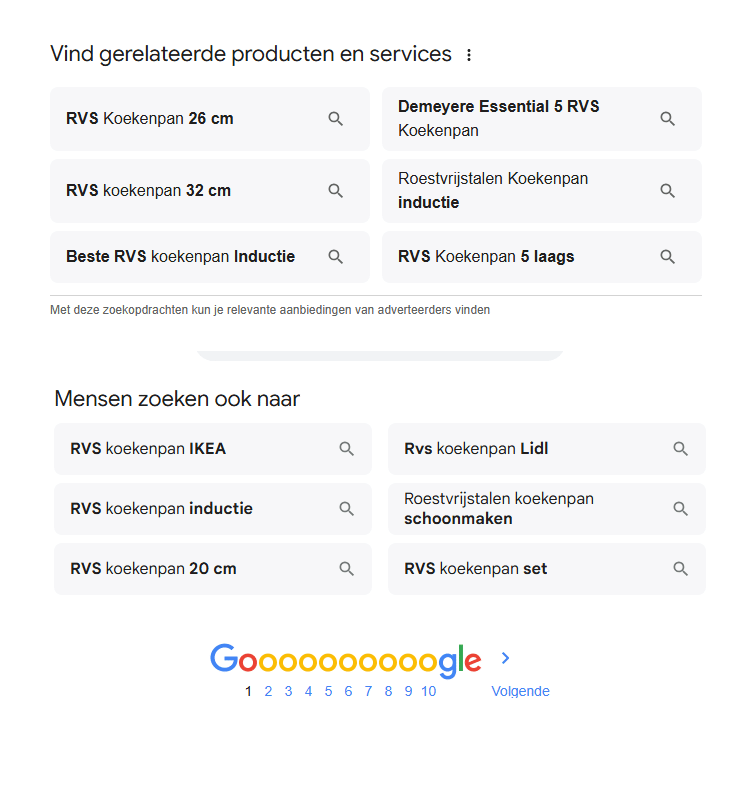This screenshot has height=802, width=744.
Task: Click the magnifier icon on 'Beste RVS koekenpan Inductie'
Action: tap(336, 256)
